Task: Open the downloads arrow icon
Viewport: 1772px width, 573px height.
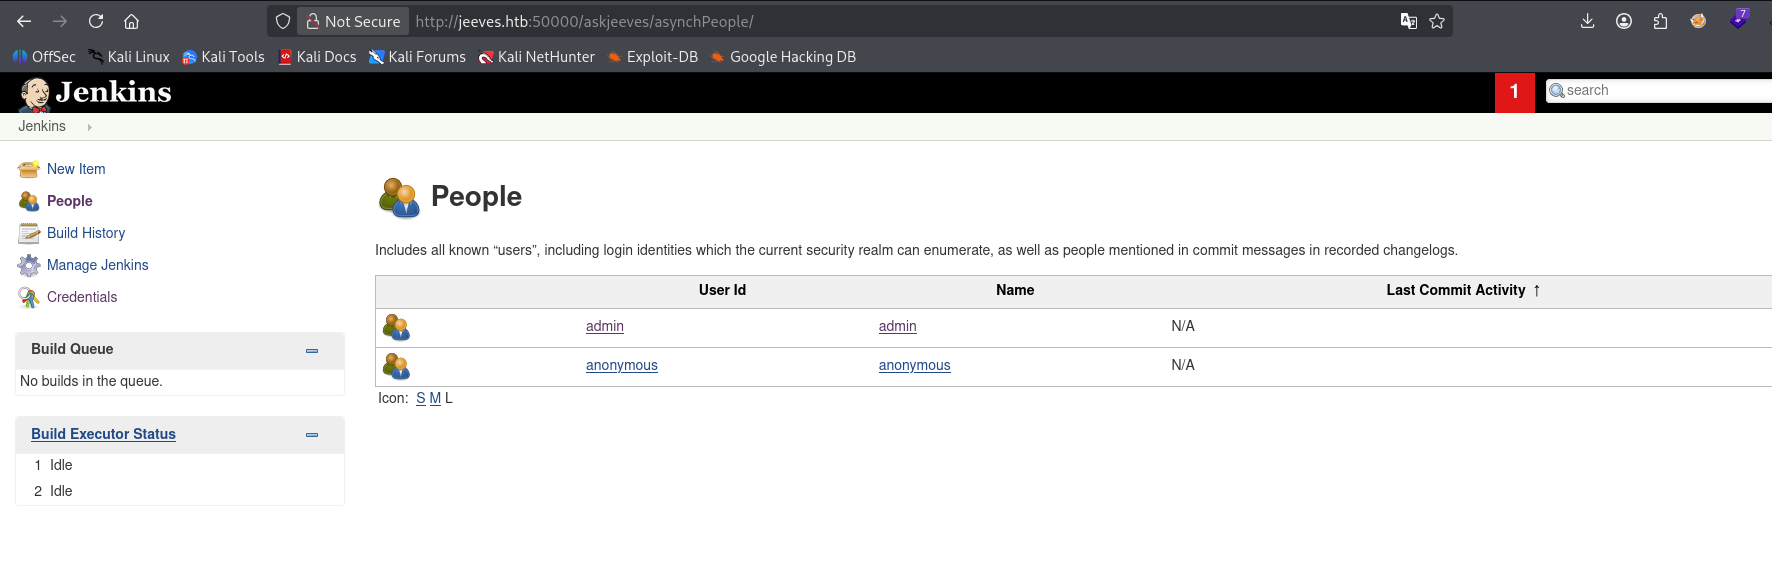Action: (x=1587, y=21)
